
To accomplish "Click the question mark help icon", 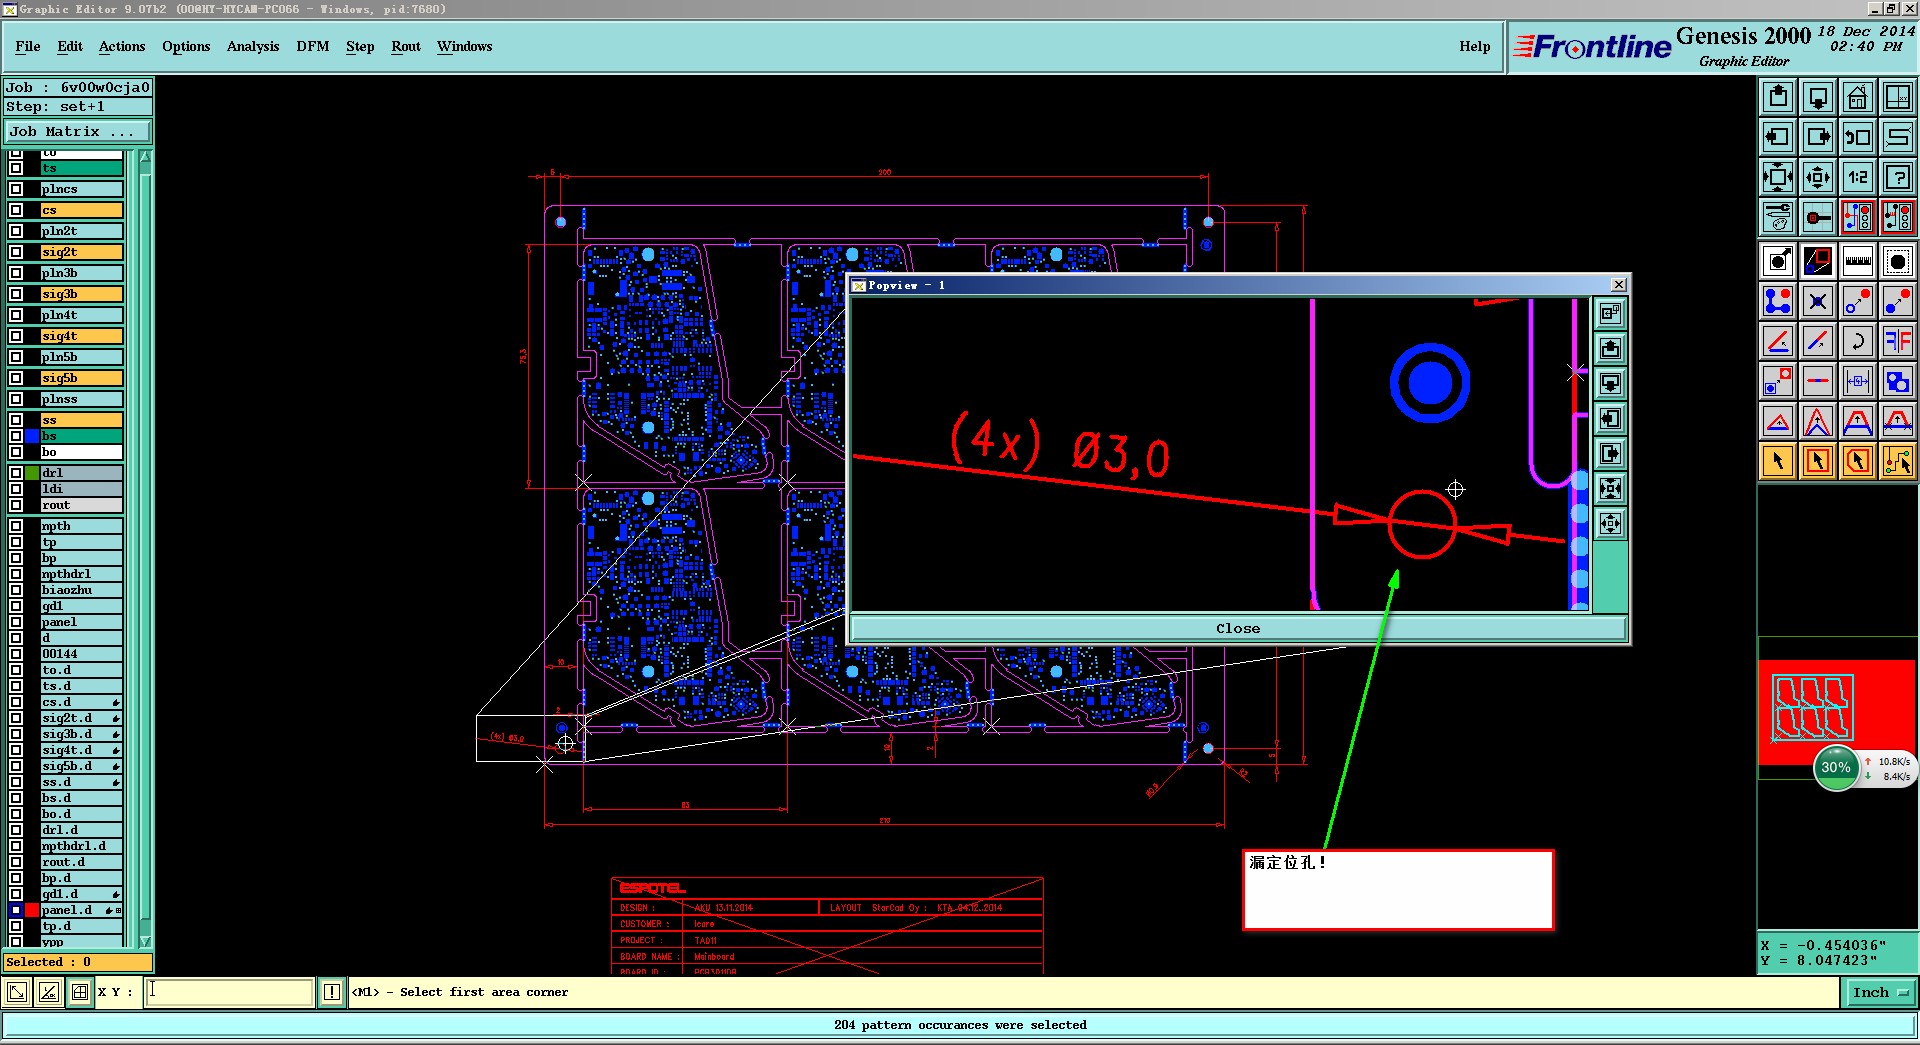I will [1898, 177].
